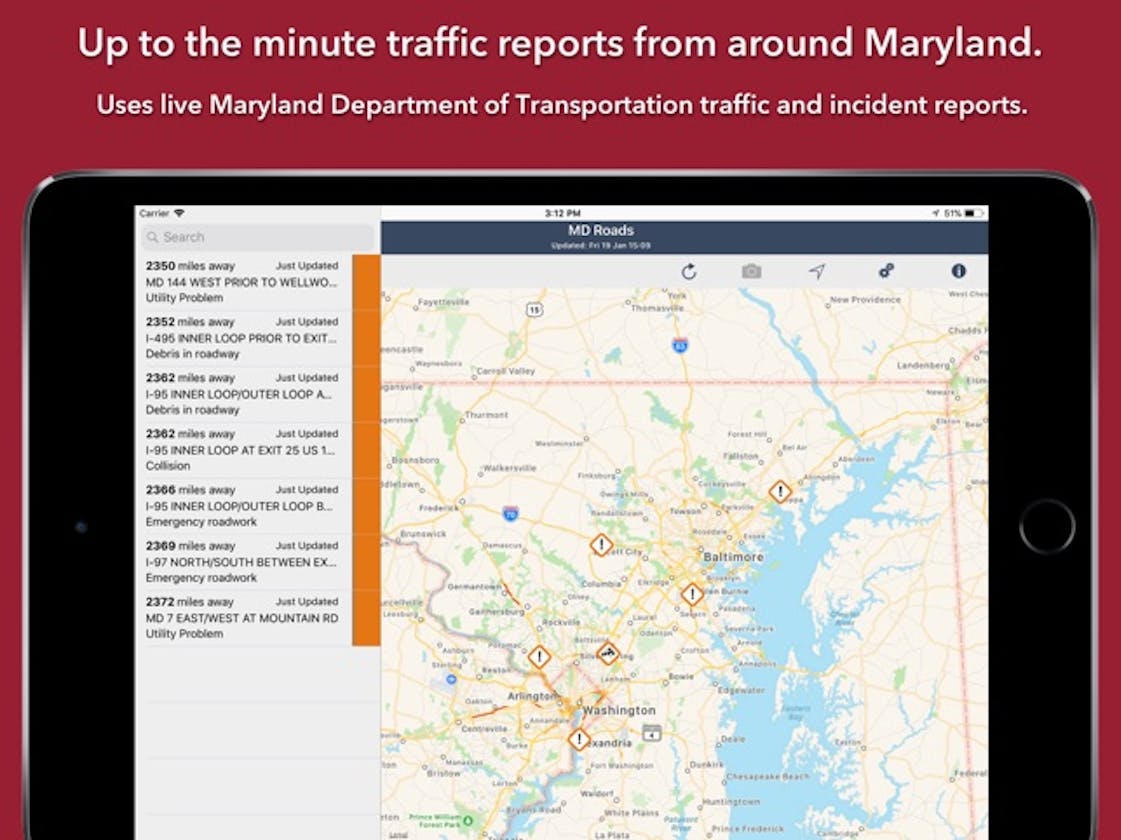Expand the MD 144 WEST utility problem report

pos(240,281)
